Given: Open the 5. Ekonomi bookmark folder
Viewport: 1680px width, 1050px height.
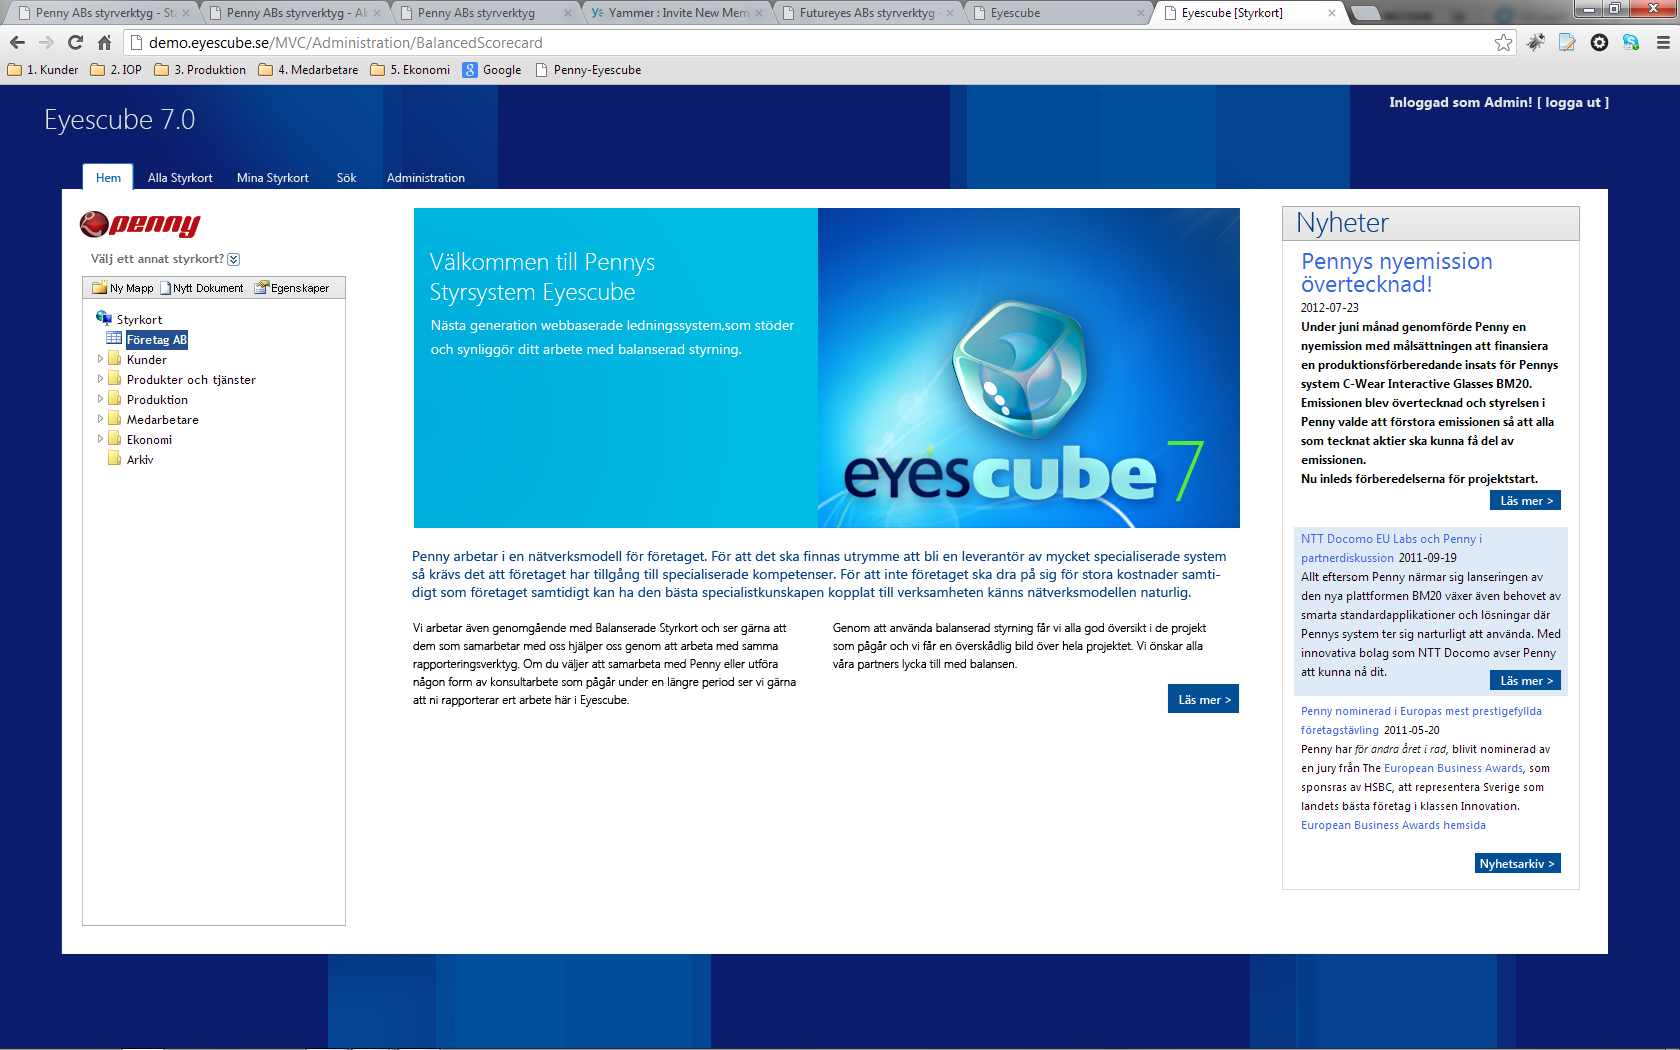Looking at the screenshot, I should 410,70.
